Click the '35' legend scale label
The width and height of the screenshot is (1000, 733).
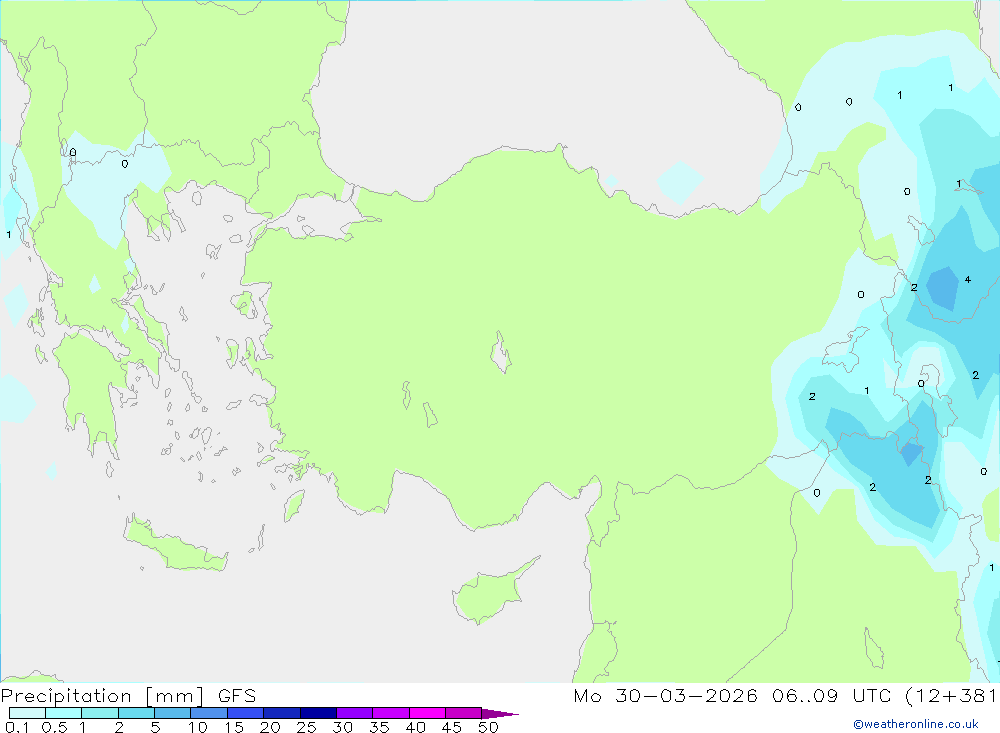(379, 727)
